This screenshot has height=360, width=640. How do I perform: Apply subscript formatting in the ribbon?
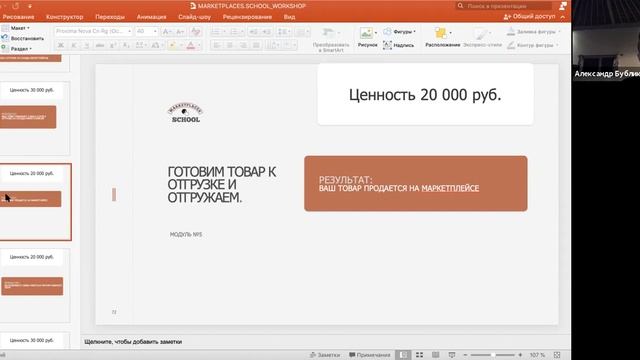tap(126, 45)
